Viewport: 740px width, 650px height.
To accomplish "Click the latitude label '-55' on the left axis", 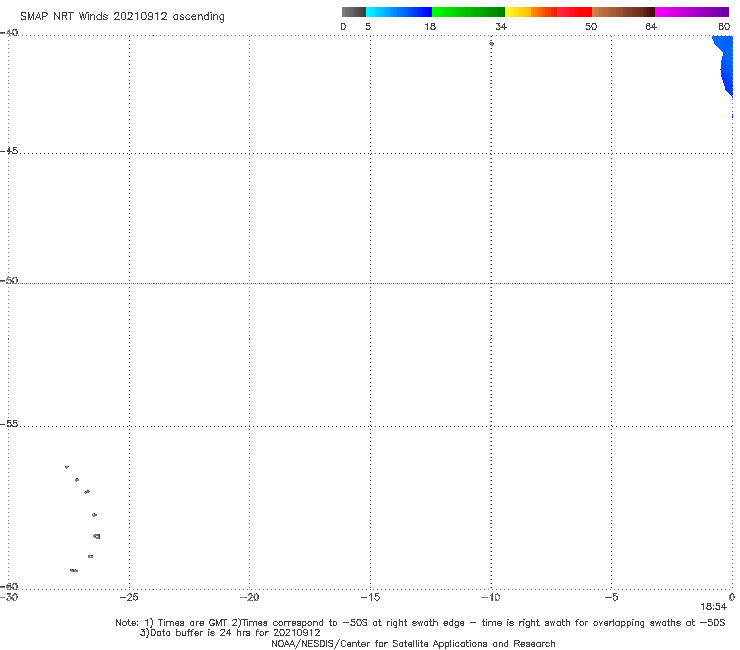I will pos(9,423).
